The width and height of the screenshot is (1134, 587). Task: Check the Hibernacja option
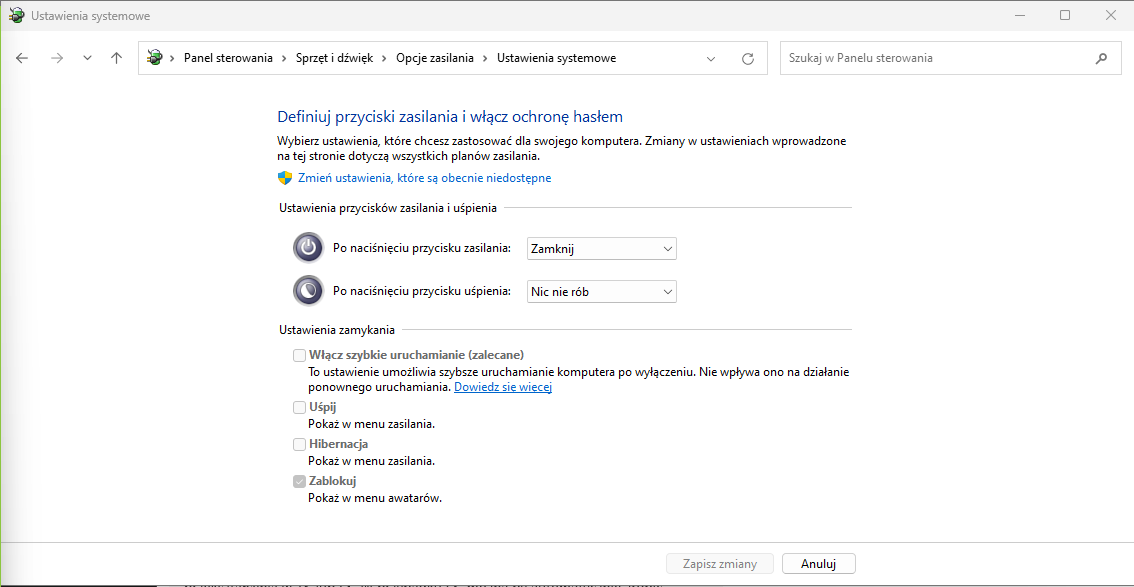click(299, 444)
